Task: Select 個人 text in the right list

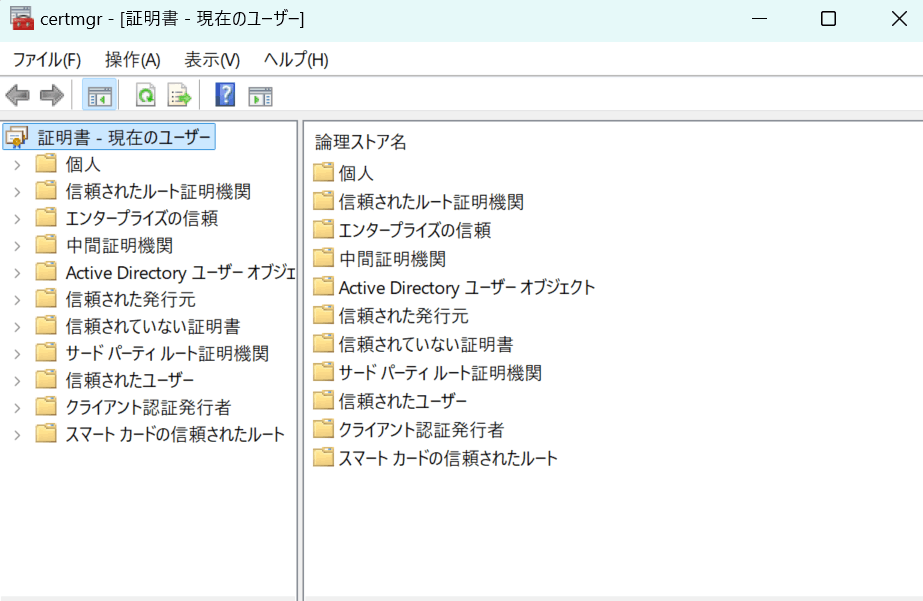Action: click(356, 173)
